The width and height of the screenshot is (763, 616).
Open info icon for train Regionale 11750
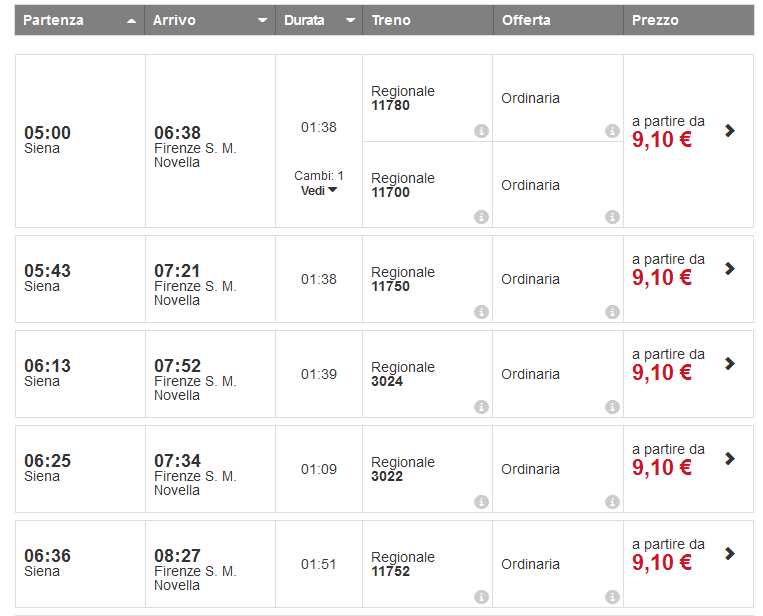[481, 312]
